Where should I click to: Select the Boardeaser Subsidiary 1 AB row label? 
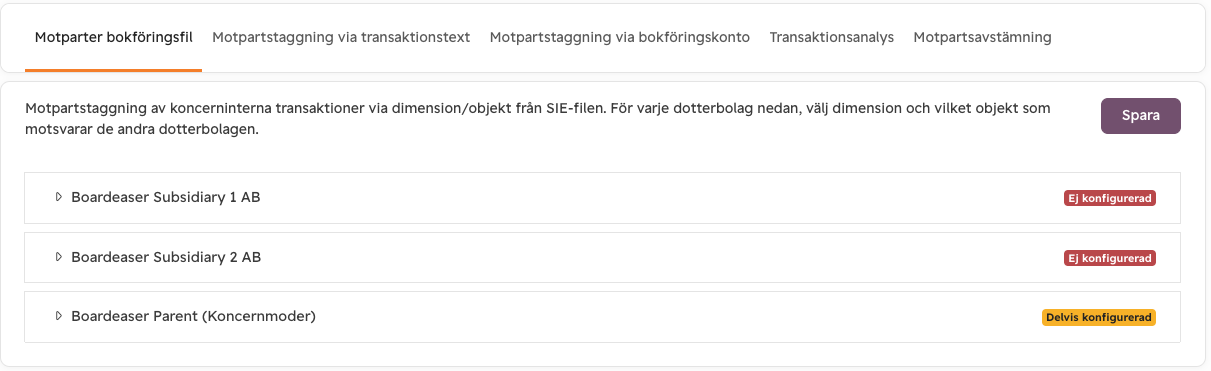point(166,198)
